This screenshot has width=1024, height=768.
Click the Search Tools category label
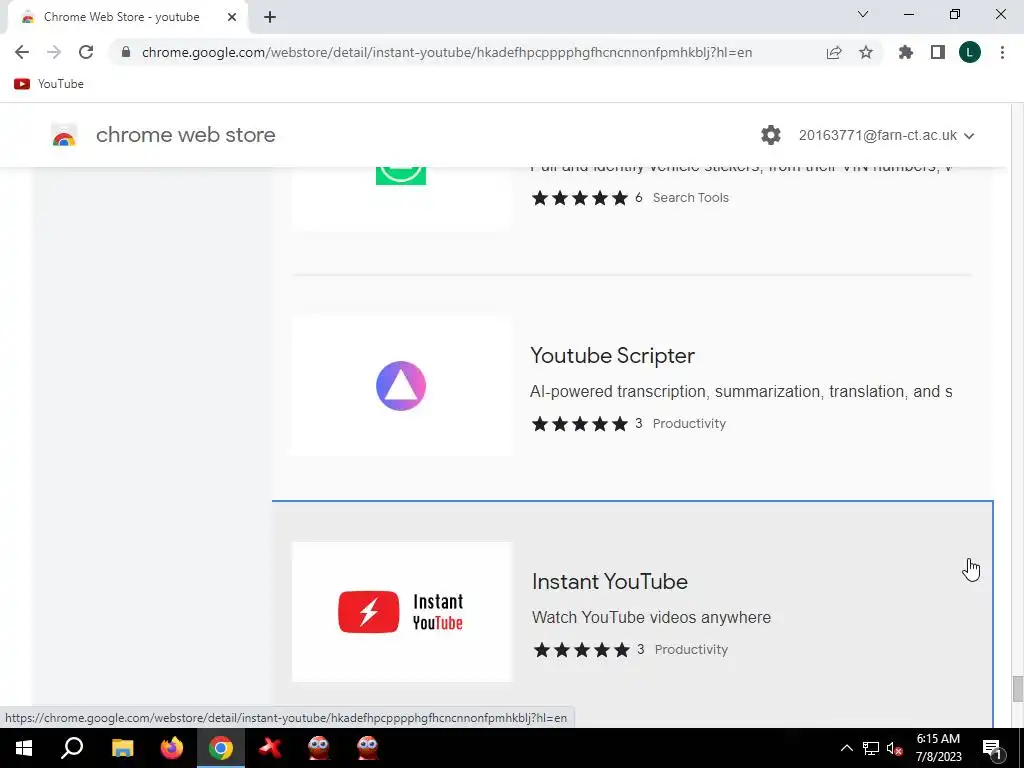[690, 198]
